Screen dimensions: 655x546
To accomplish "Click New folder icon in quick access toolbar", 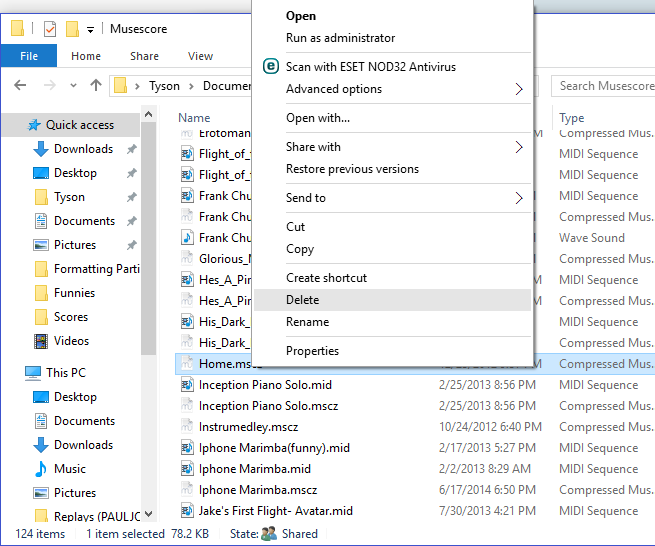I will [72, 29].
